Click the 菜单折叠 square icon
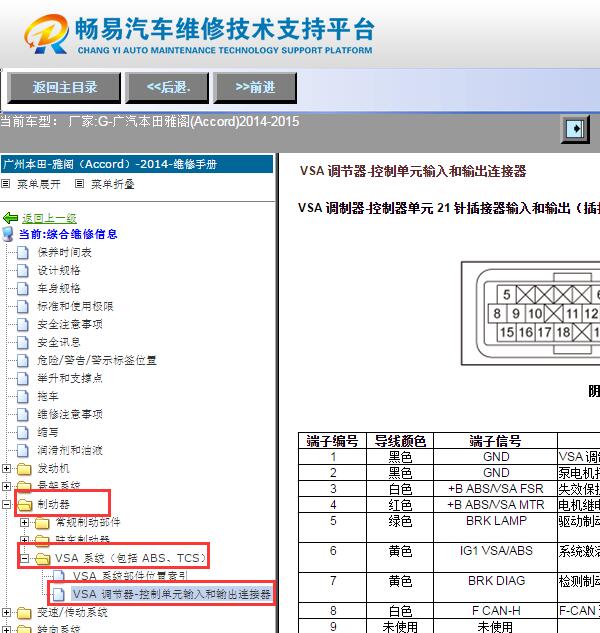This screenshot has height=633, width=600. click(80, 184)
